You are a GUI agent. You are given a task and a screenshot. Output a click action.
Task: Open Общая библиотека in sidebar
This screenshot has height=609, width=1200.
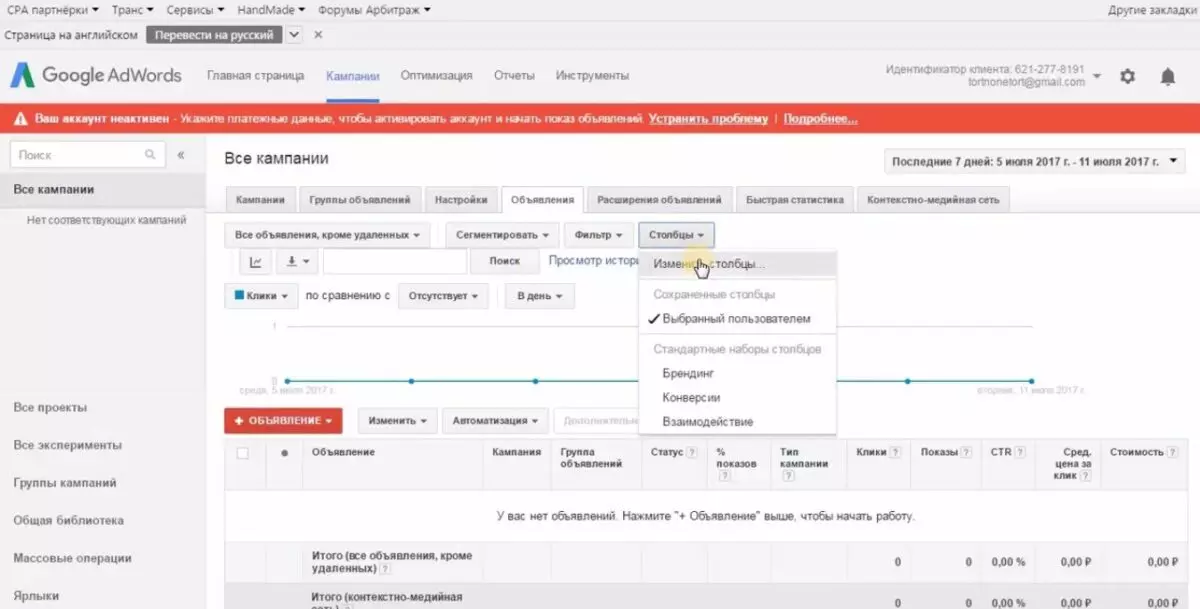pyautogui.click(x=69, y=520)
